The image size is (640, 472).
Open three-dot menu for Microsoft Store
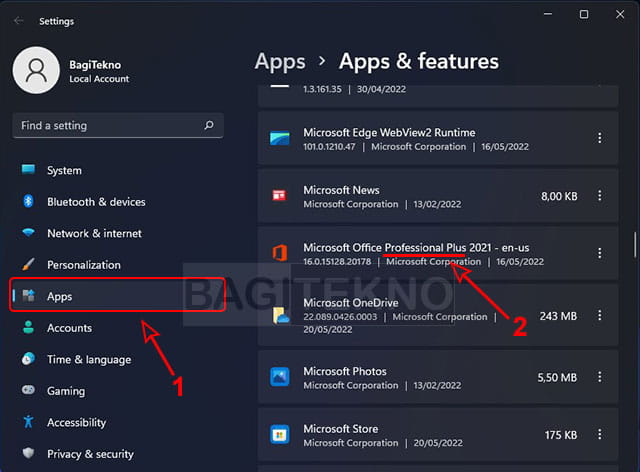click(x=600, y=434)
